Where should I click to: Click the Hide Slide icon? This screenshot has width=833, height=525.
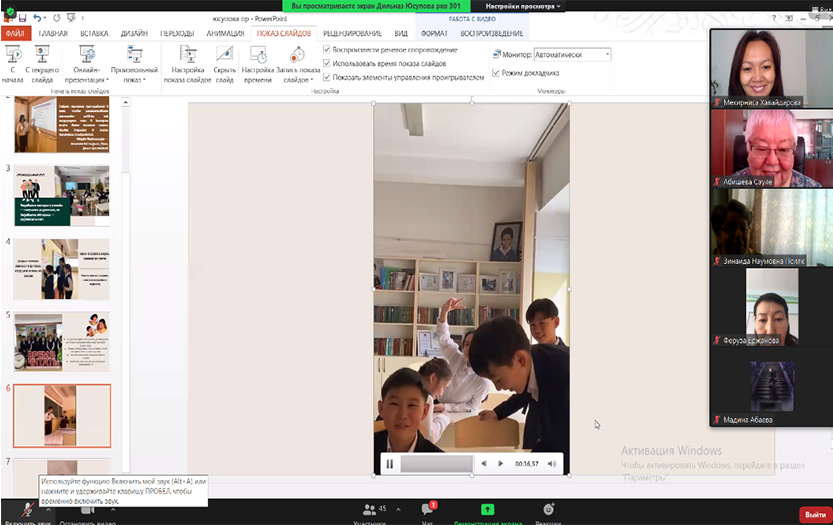click(225, 56)
